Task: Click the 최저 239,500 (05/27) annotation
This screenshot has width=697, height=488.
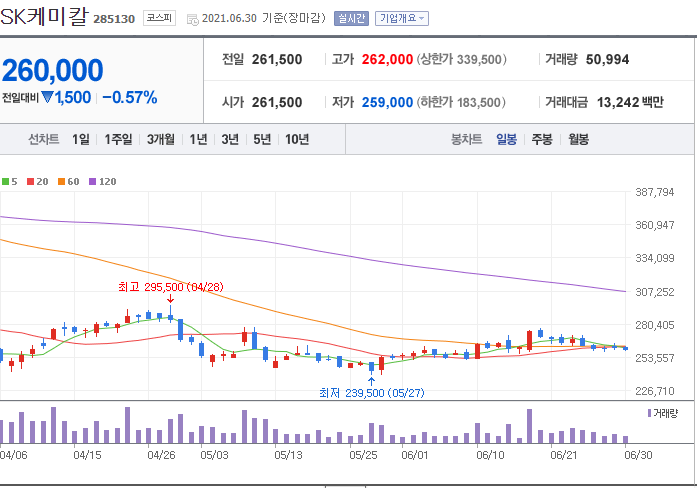Action: coord(372,393)
